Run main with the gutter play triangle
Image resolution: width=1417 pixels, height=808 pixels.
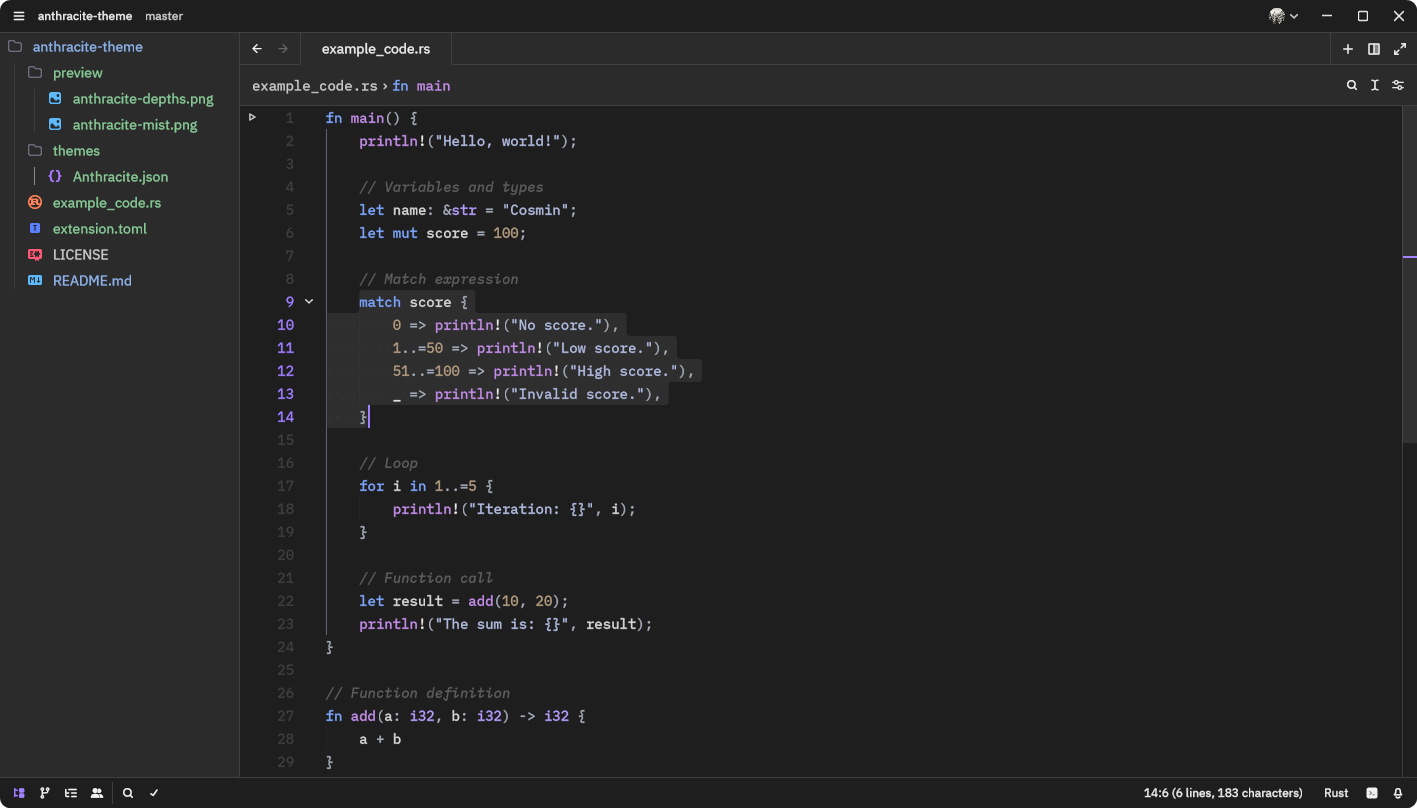pos(252,118)
